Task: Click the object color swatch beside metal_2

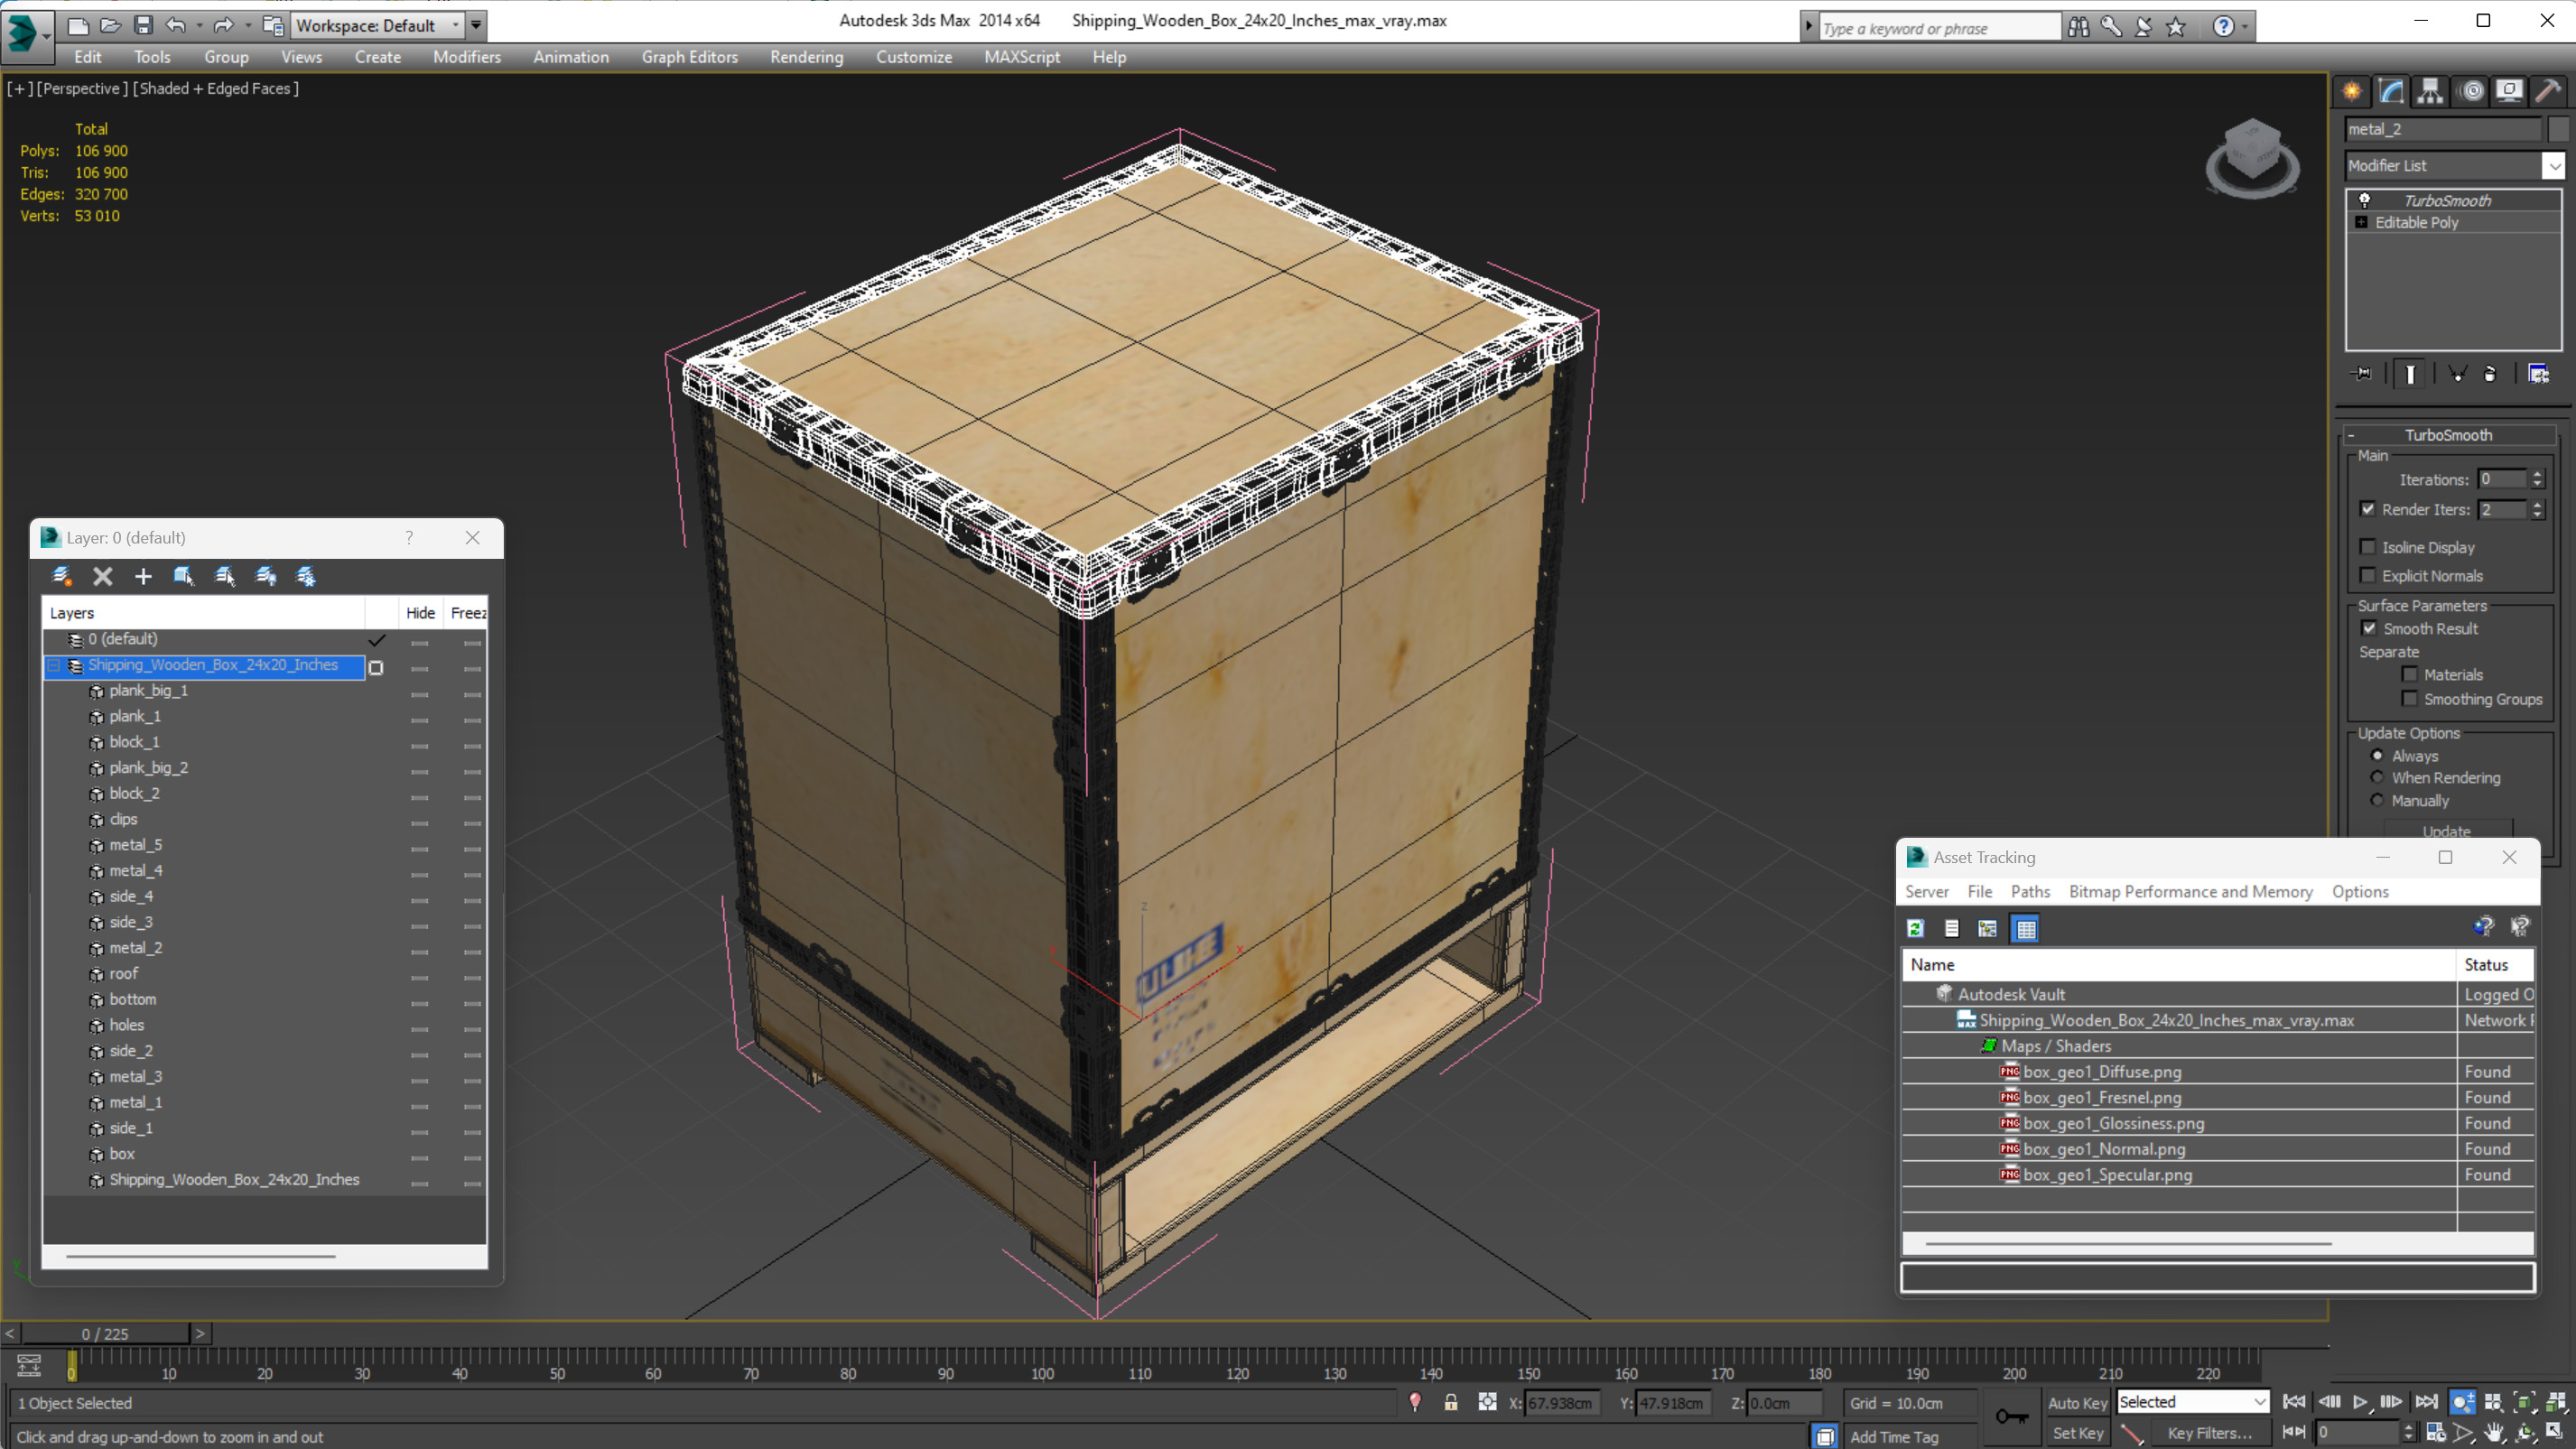Action: click(2558, 129)
